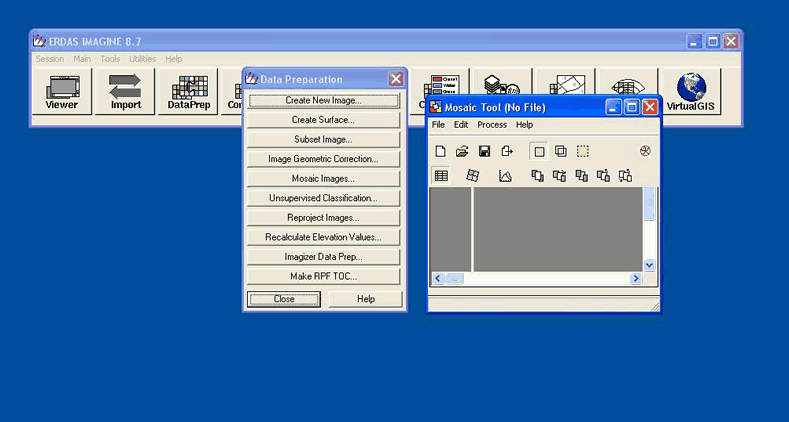Click the vertical scrollbar thumb in Mosaic Tool
This screenshot has height=422, width=789.
point(649,203)
